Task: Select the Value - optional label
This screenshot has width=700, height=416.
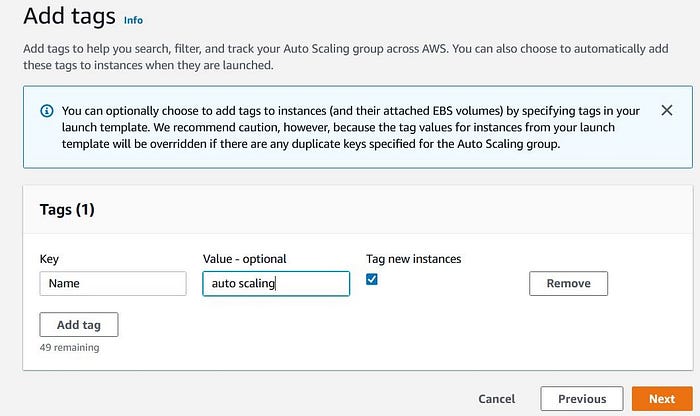Action: tap(244, 259)
